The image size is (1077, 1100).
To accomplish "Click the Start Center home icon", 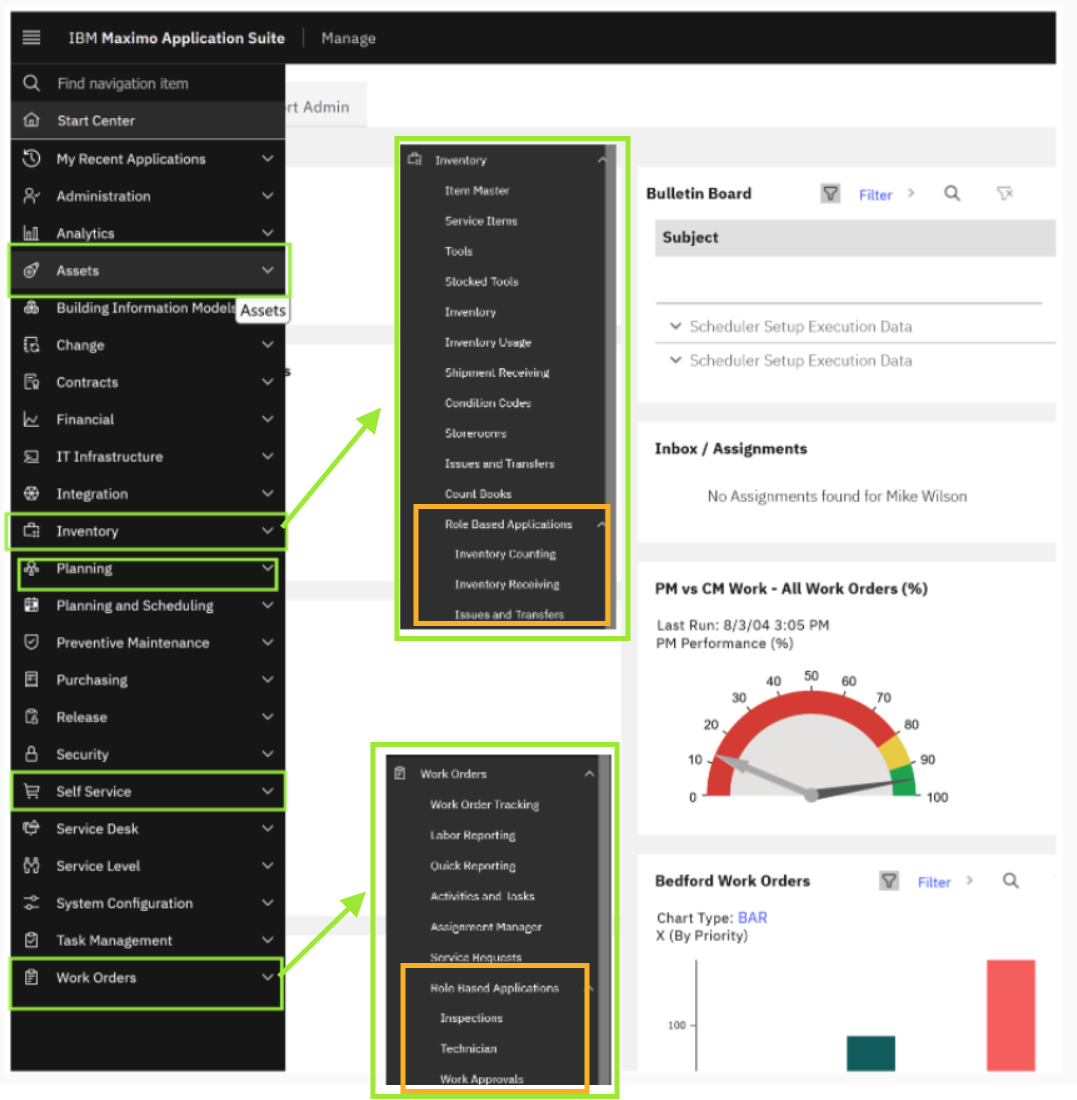I will coord(32,120).
